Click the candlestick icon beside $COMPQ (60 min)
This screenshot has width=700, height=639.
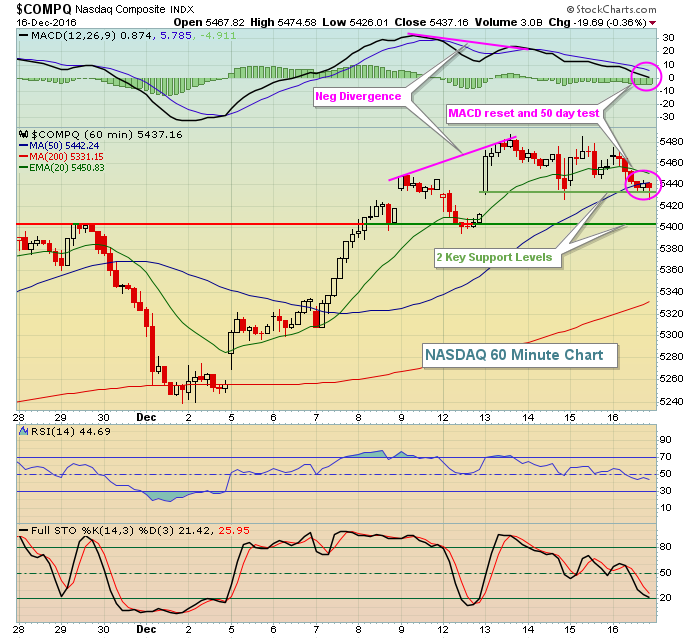(x=24, y=134)
